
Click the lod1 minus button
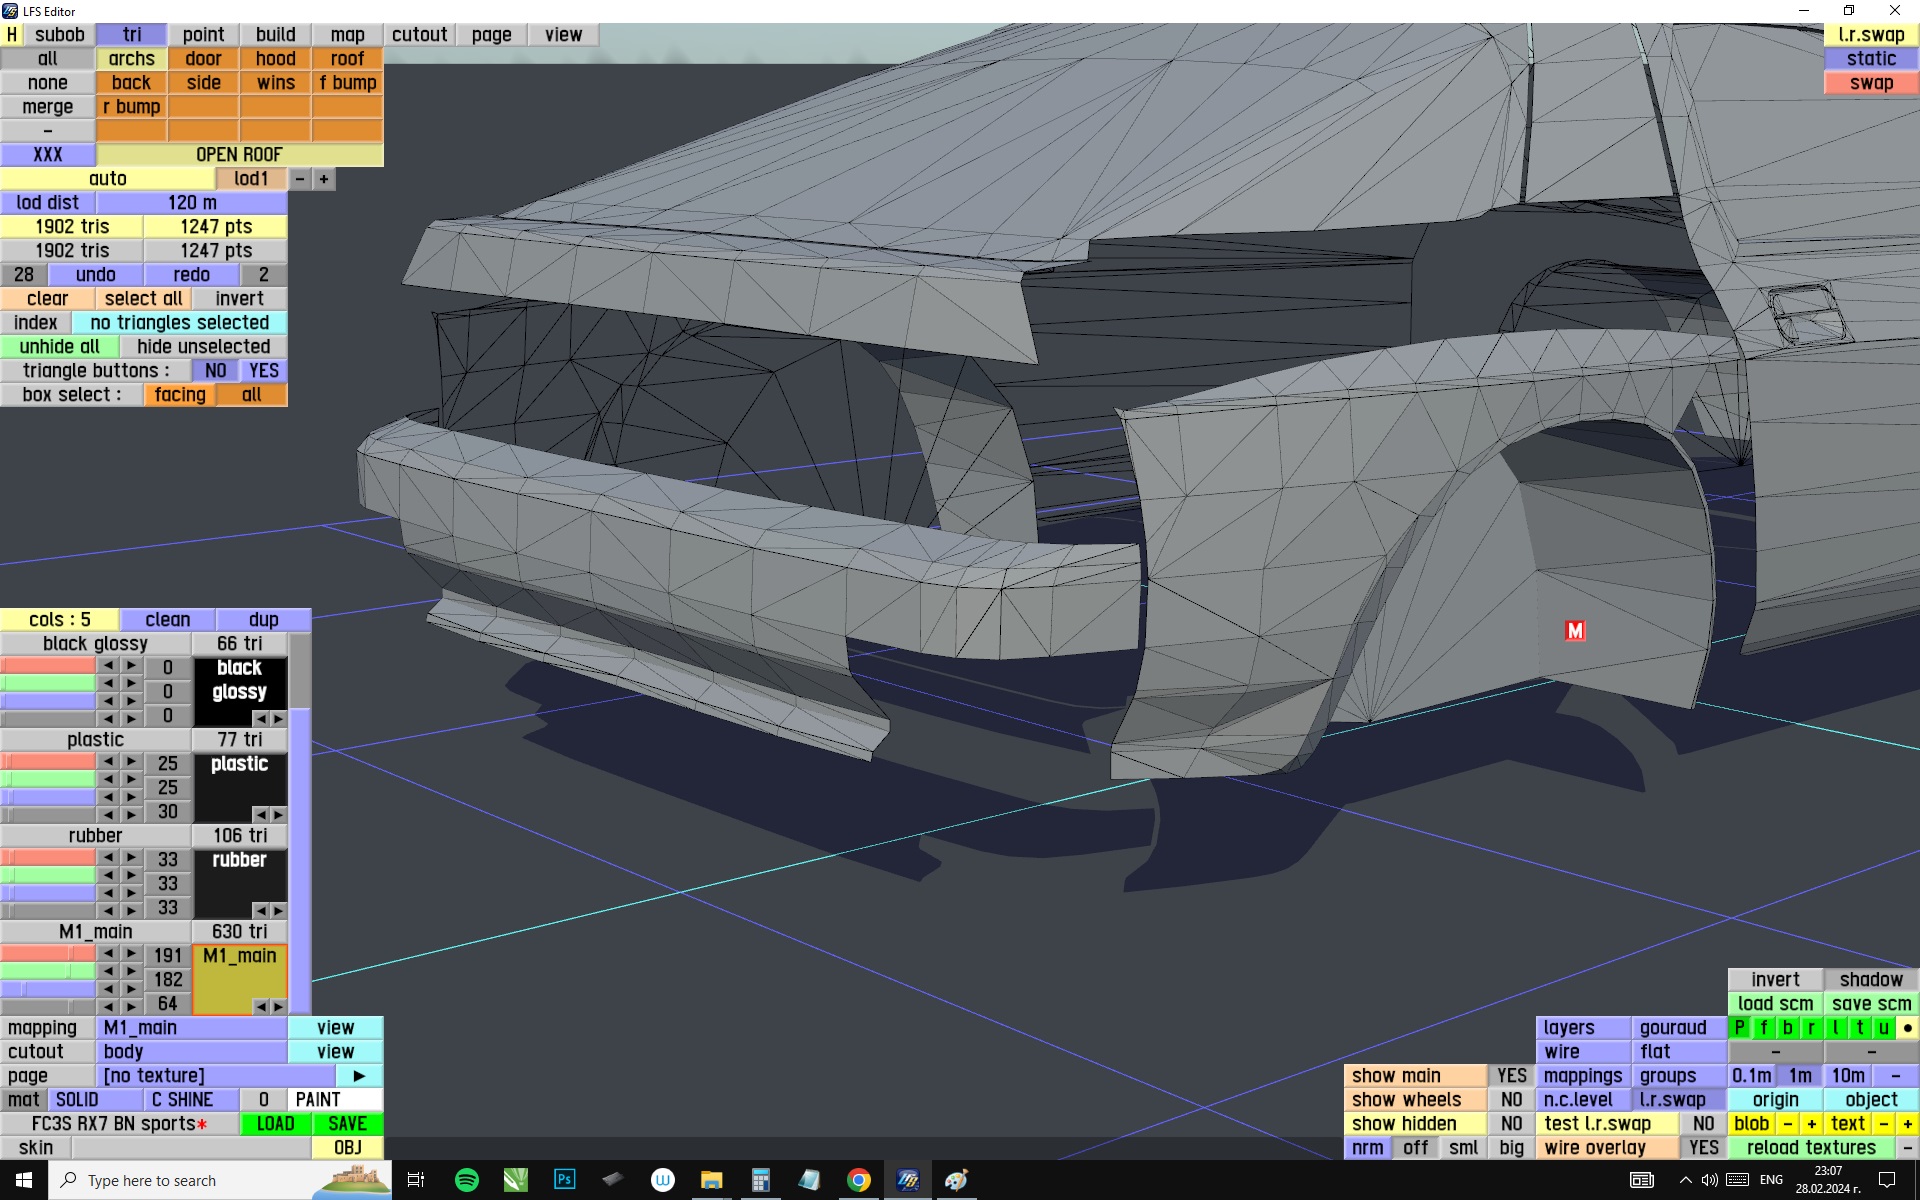[x=300, y=179]
